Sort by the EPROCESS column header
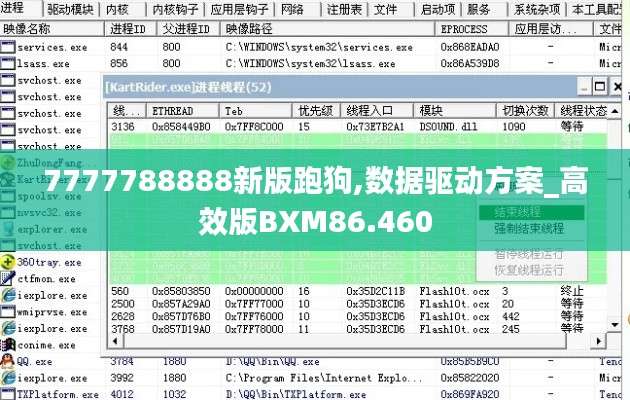 [x=471, y=29]
